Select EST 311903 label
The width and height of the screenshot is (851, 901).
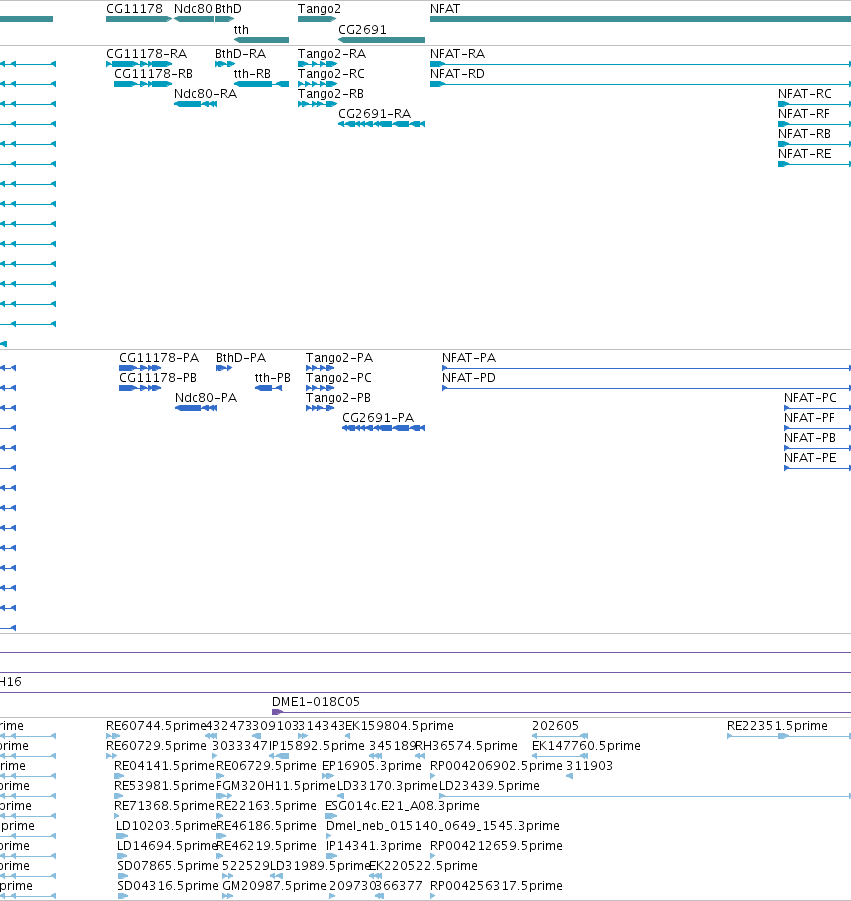click(590, 767)
